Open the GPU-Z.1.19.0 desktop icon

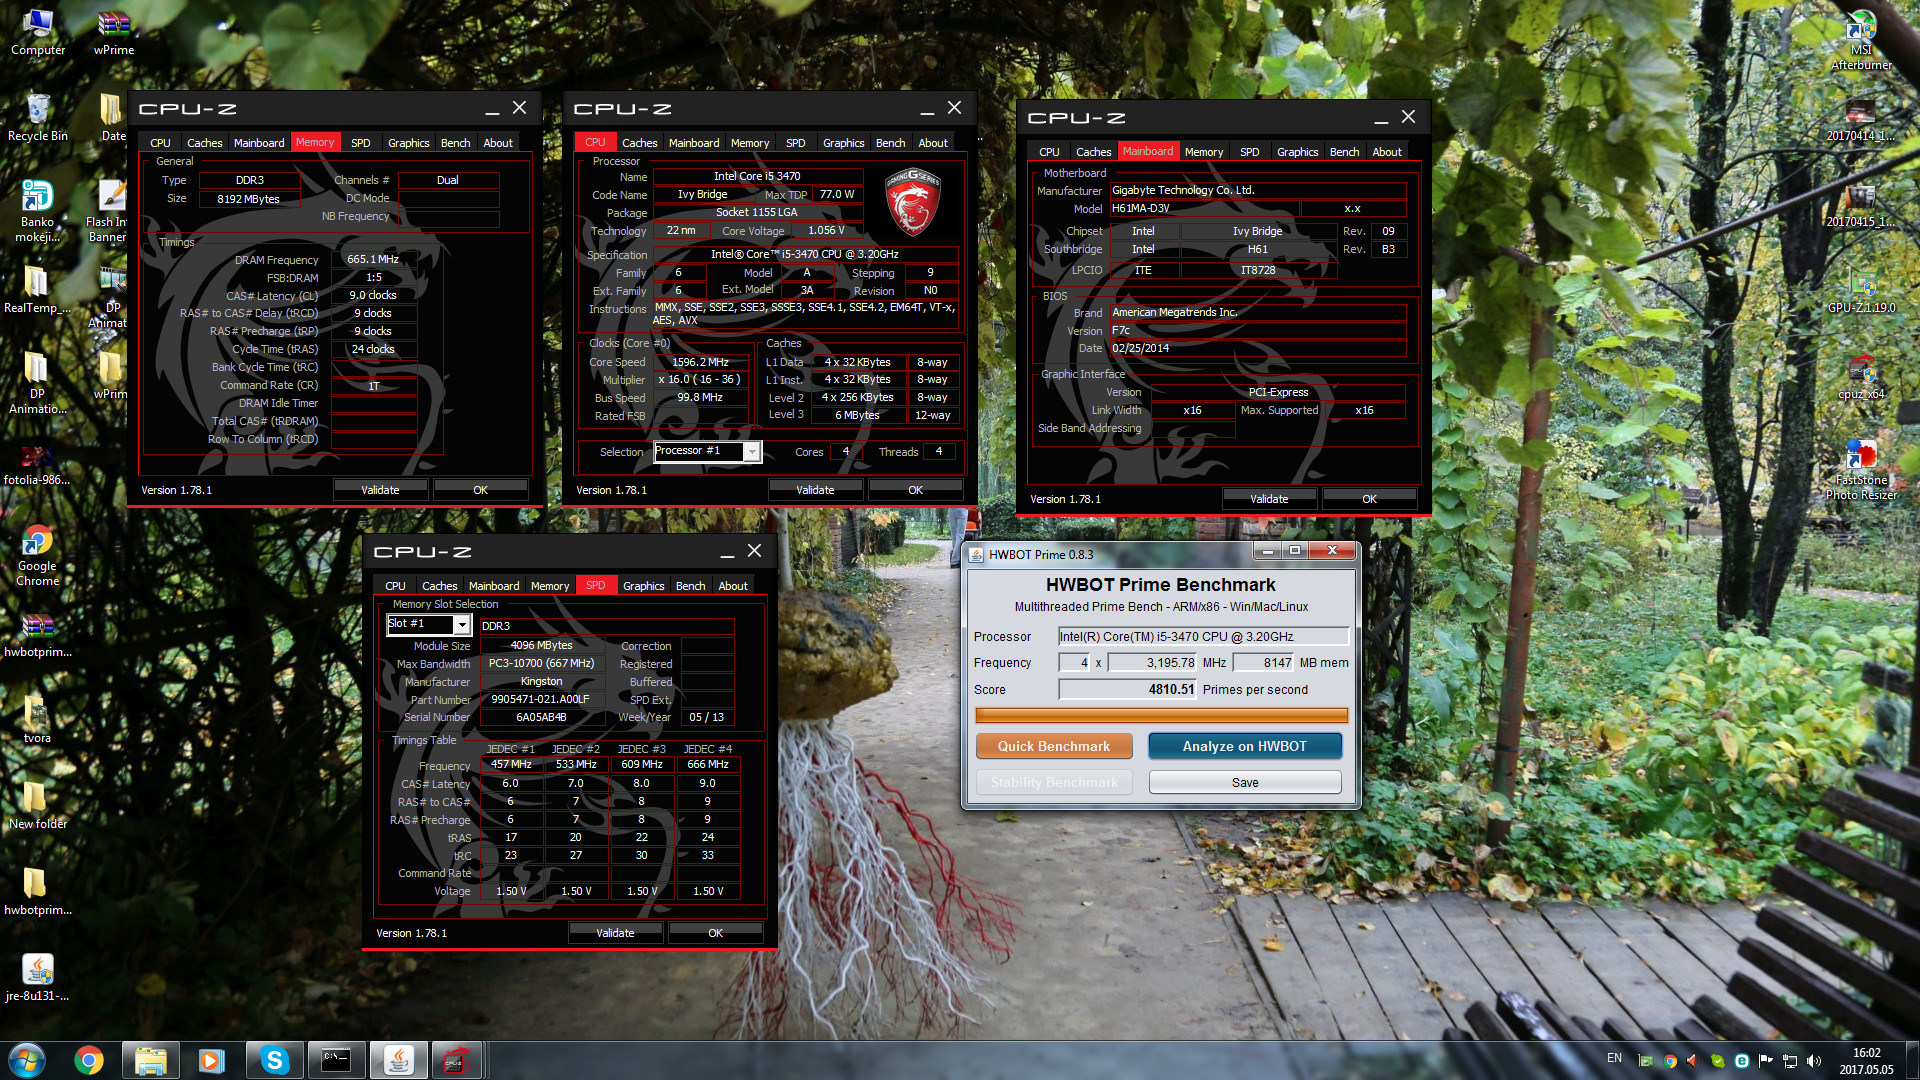1861,291
